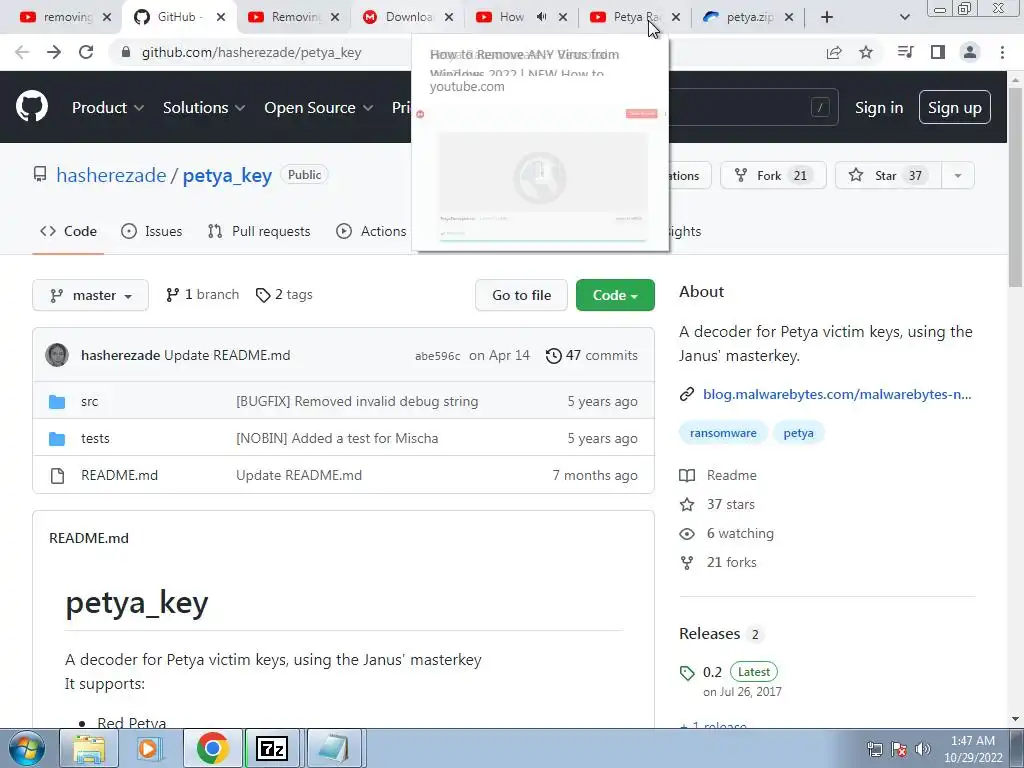1024x768 pixels.
Task: Expand the Open Source navigation dropdown
Action: (x=319, y=107)
